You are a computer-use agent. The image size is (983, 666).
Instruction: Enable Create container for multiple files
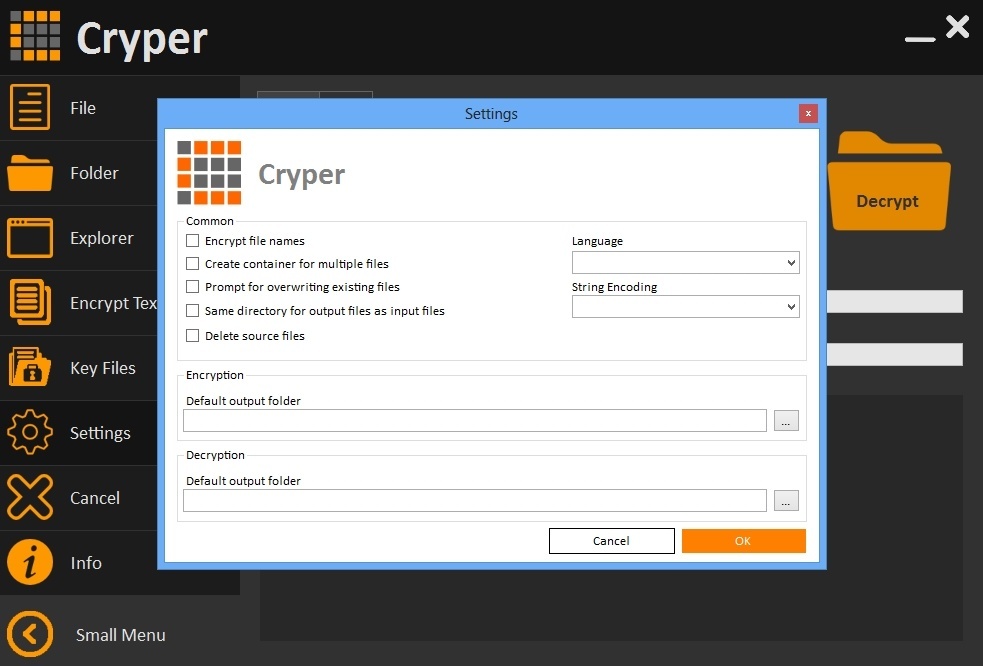coord(192,263)
